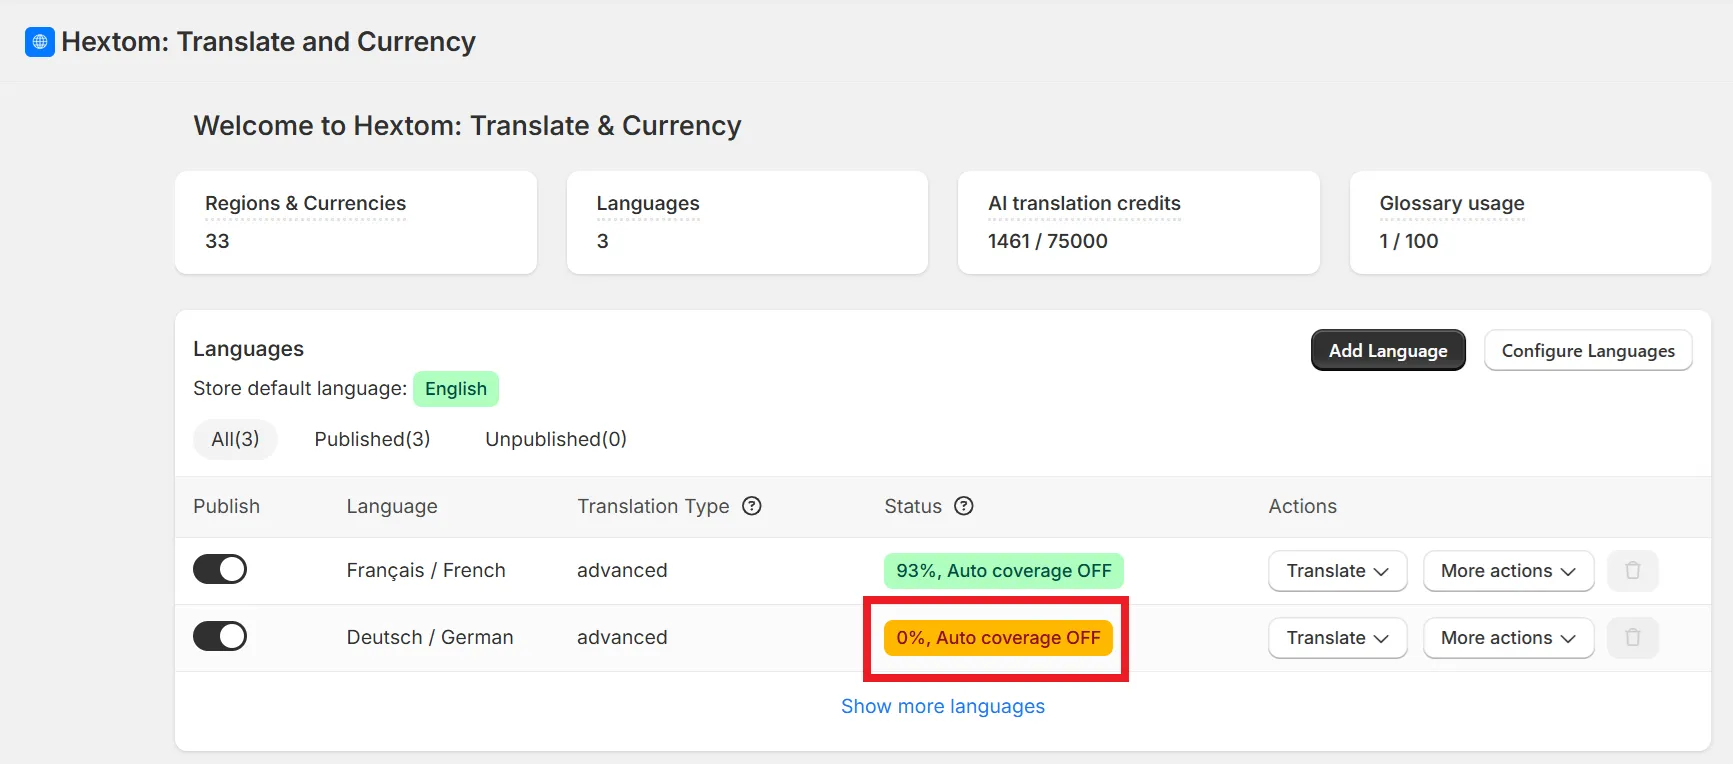Click the Translation Type column header
1733x764 pixels.
653,506
